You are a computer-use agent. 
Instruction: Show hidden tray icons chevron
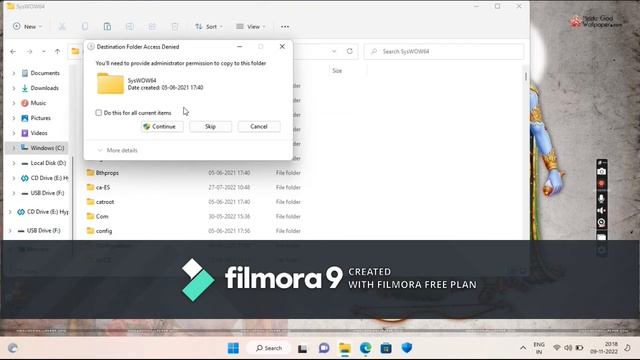(x=523, y=348)
